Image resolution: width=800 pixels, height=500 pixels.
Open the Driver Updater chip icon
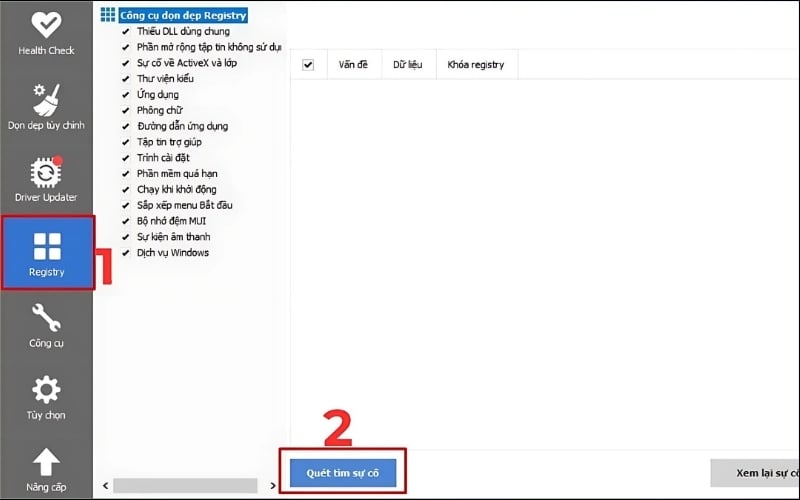click(x=46, y=172)
